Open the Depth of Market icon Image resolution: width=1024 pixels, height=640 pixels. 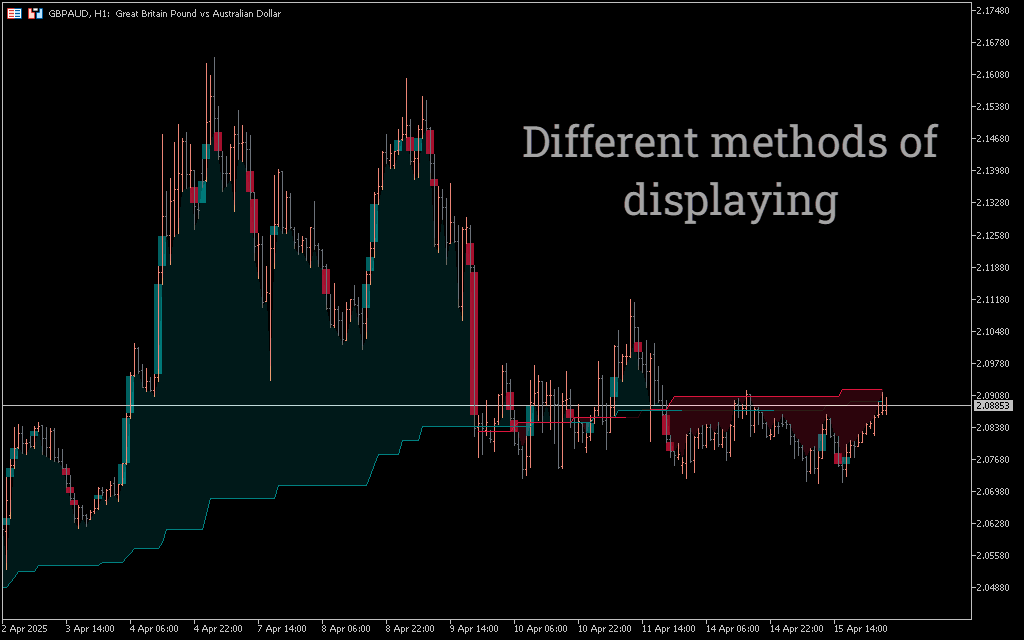(35, 14)
